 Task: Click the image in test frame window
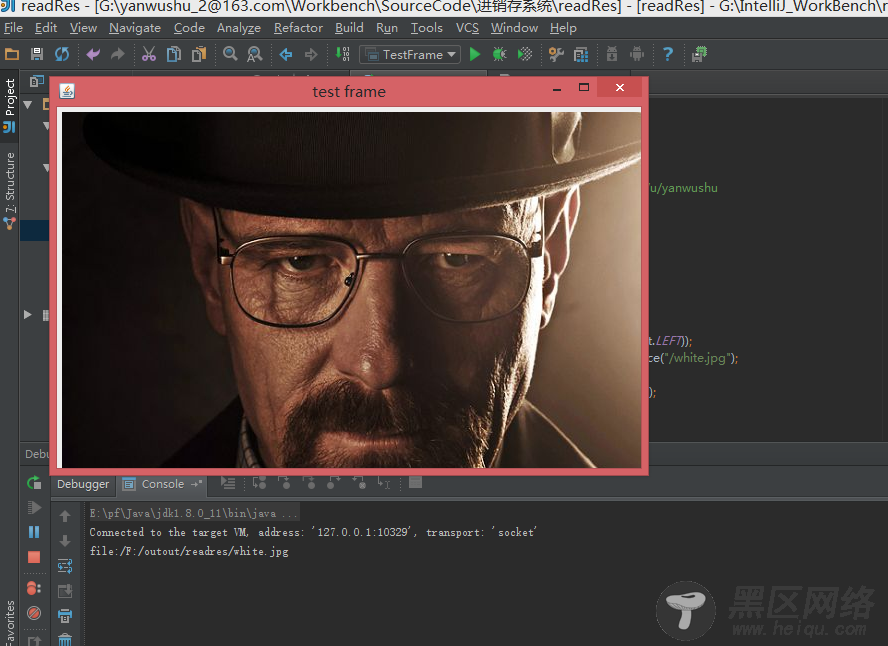(351, 289)
